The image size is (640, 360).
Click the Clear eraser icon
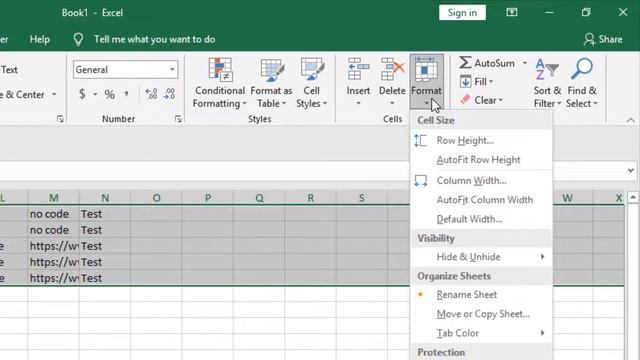click(x=465, y=100)
